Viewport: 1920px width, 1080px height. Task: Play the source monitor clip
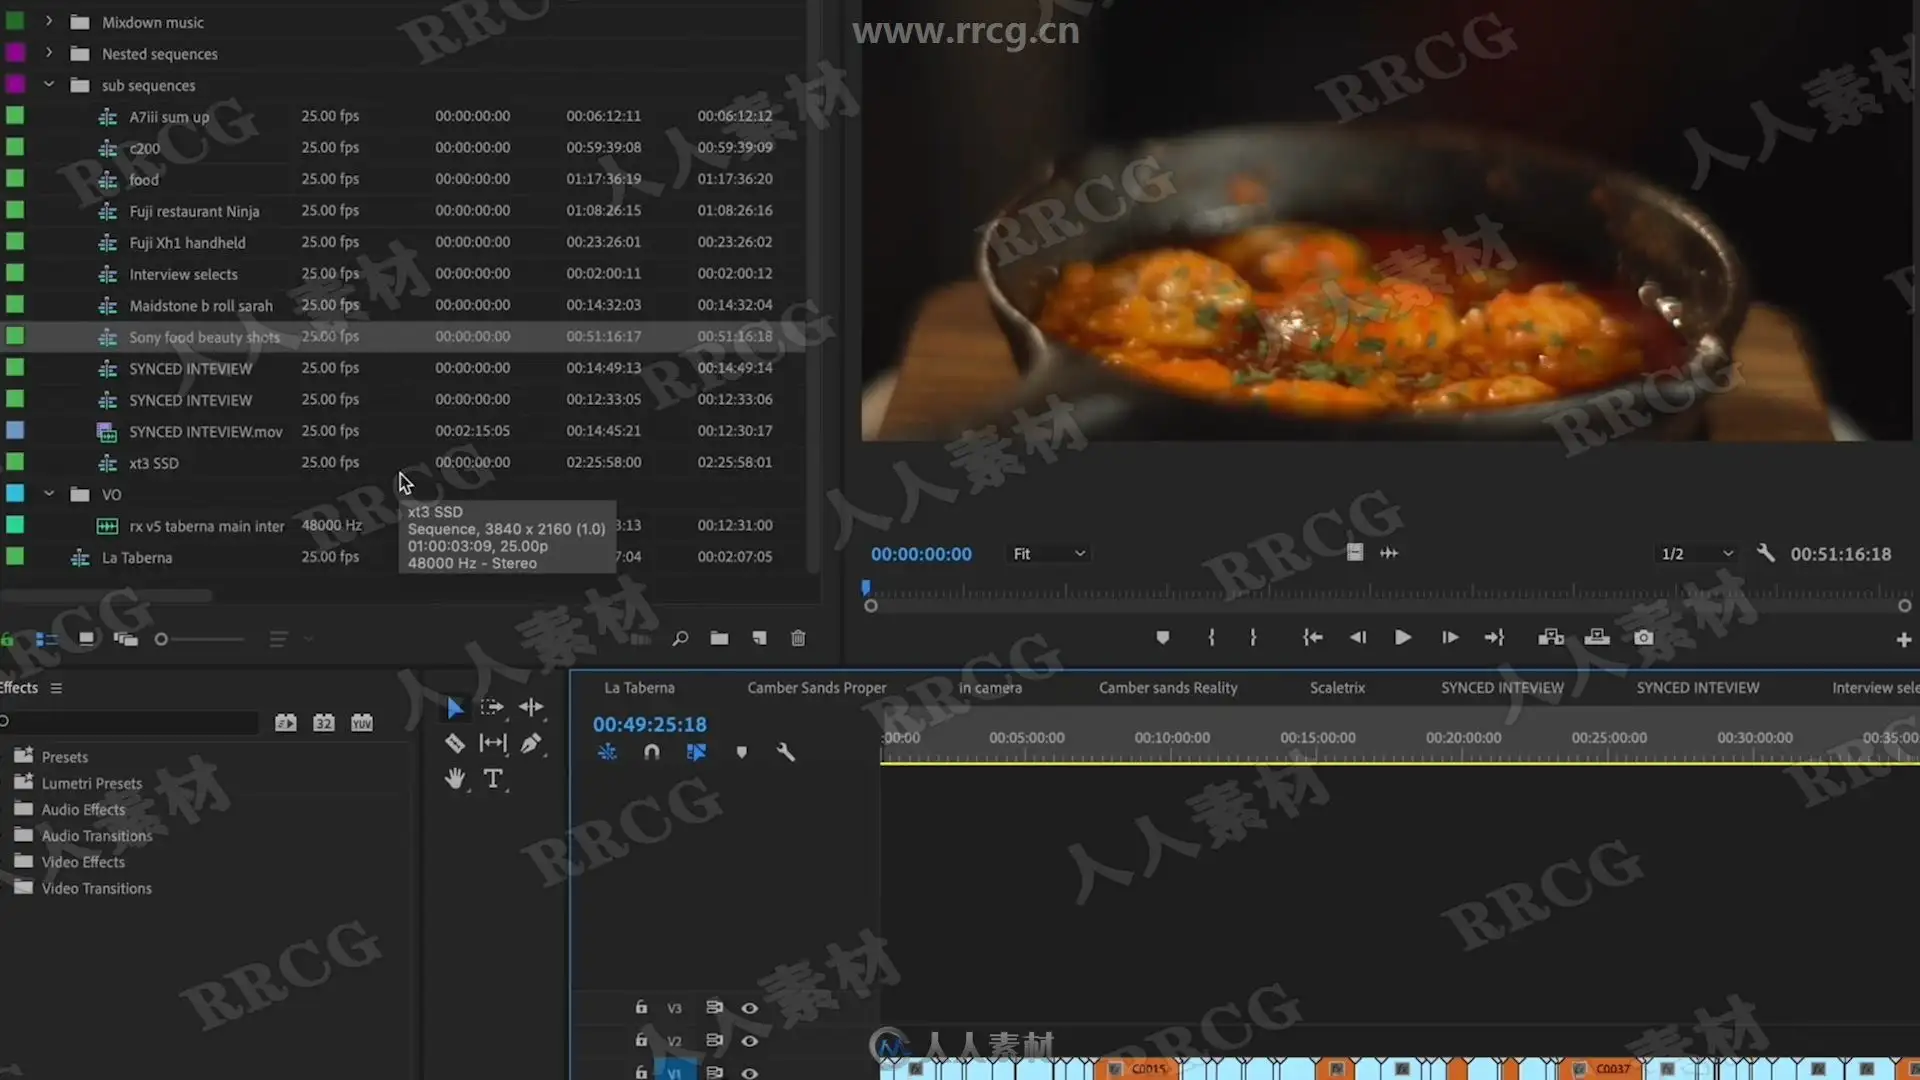pyautogui.click(x=1403, y=638)
